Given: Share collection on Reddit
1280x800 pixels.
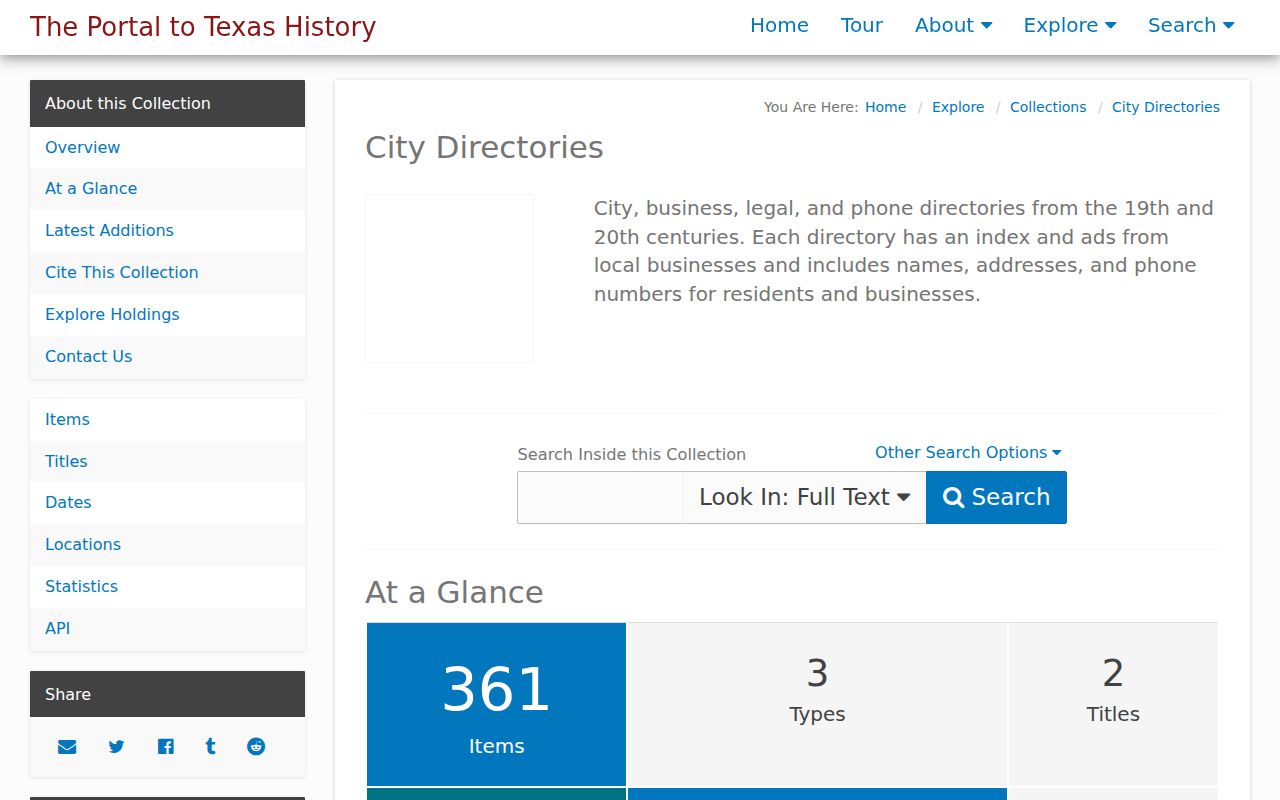Looking at the screenshot, I should (x=256, y=746).
